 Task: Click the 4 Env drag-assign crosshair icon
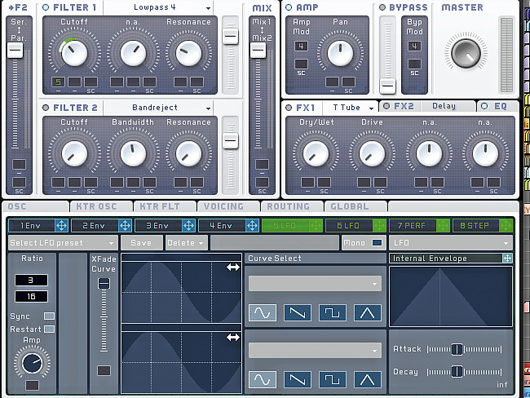tap(252, 226)
